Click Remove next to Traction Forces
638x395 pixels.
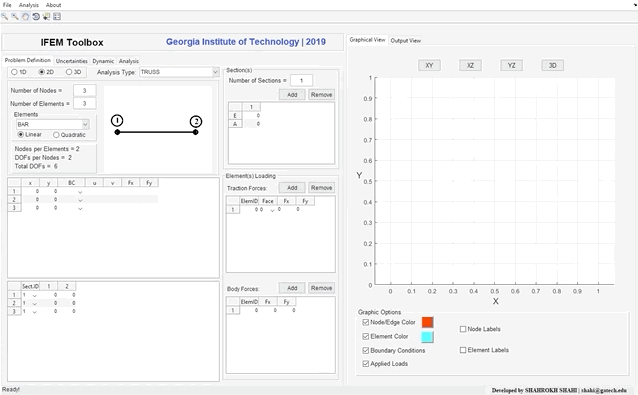click(321, 188)
